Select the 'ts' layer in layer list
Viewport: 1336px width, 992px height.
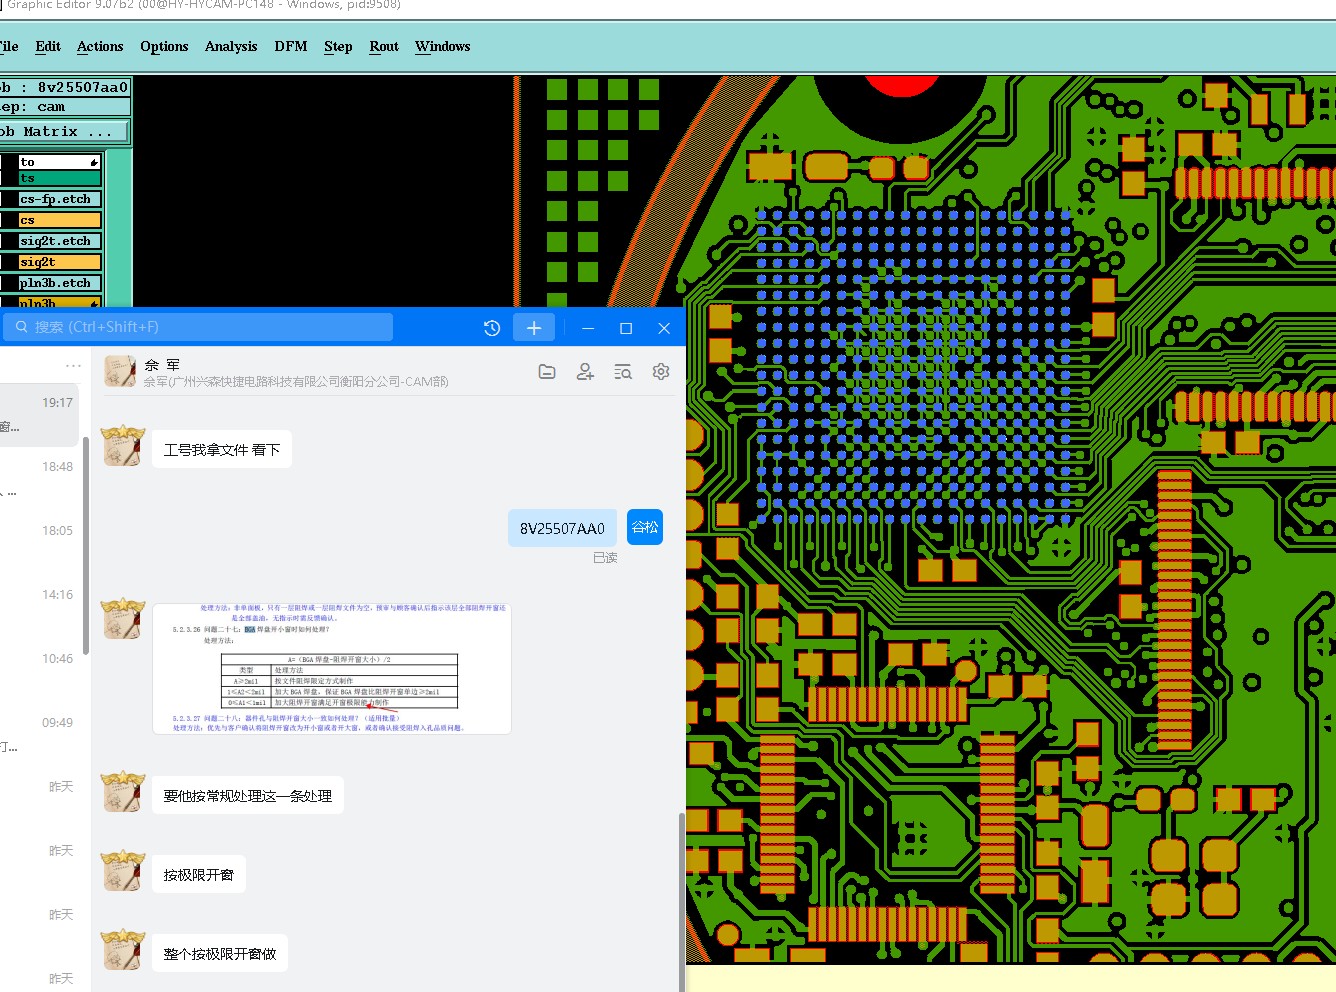59,178
